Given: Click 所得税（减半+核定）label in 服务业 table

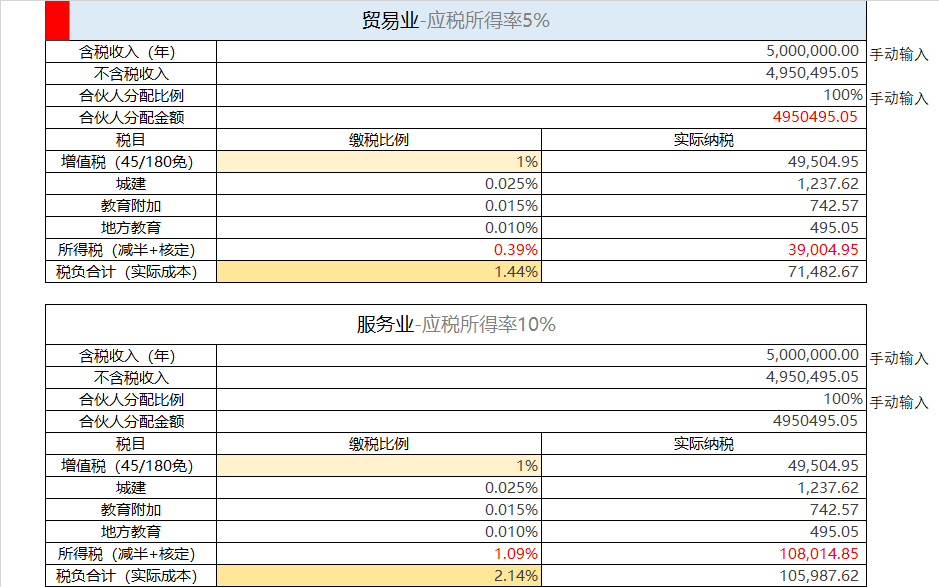Looking at the screenshot, I should (x=131, y=553).
